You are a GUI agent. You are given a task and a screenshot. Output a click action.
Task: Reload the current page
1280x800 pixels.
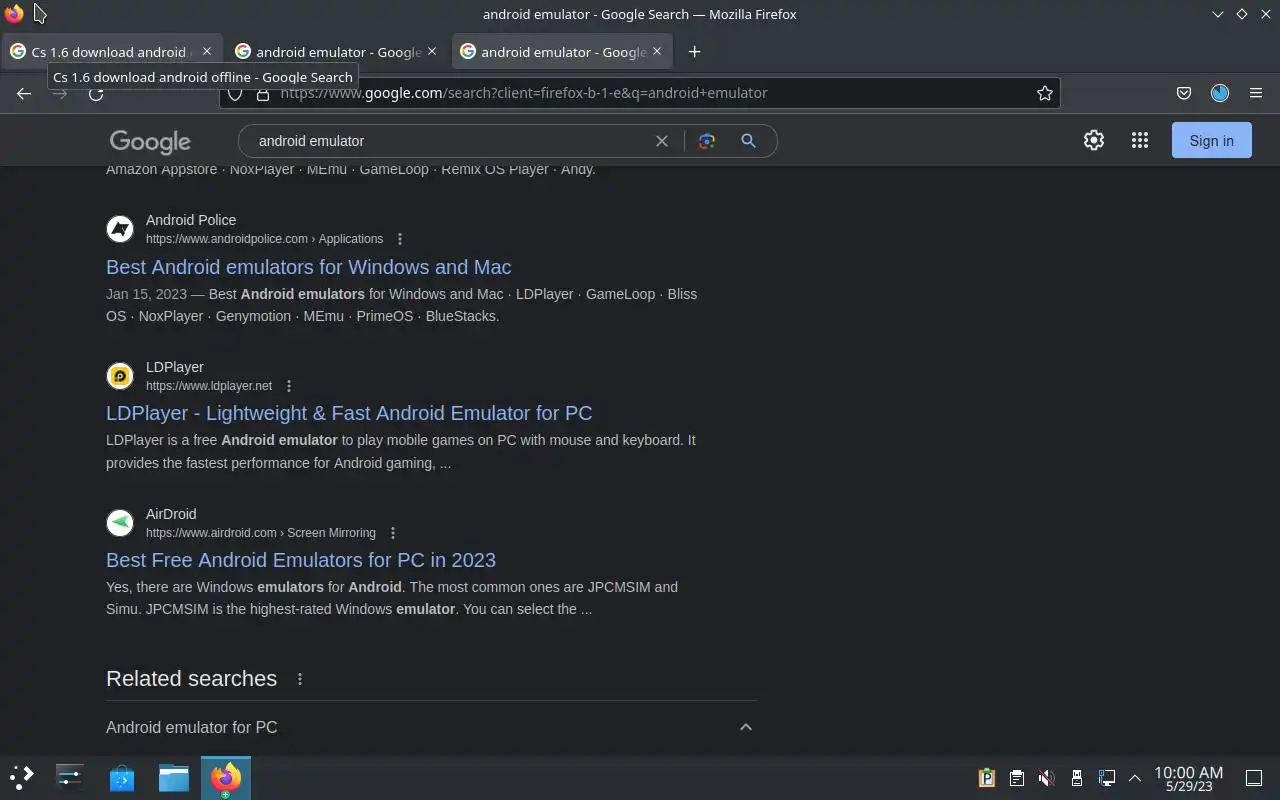click(96, 93)
